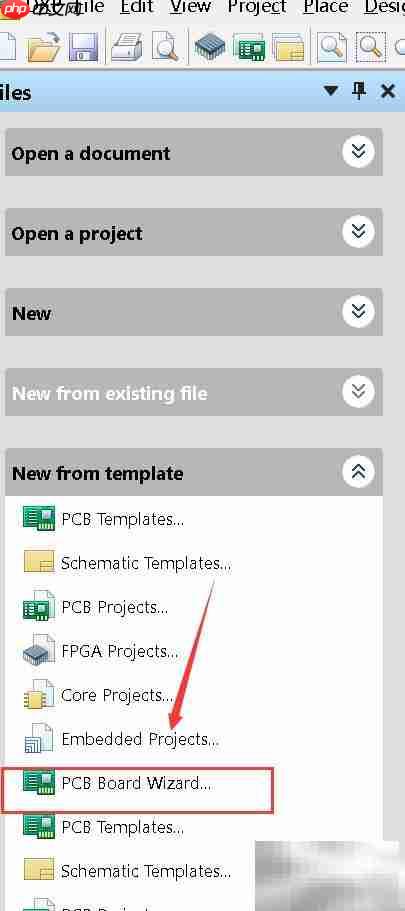Collapse the New from template section
The width and height of the screenshot is (405, 911).
point(359,472)
